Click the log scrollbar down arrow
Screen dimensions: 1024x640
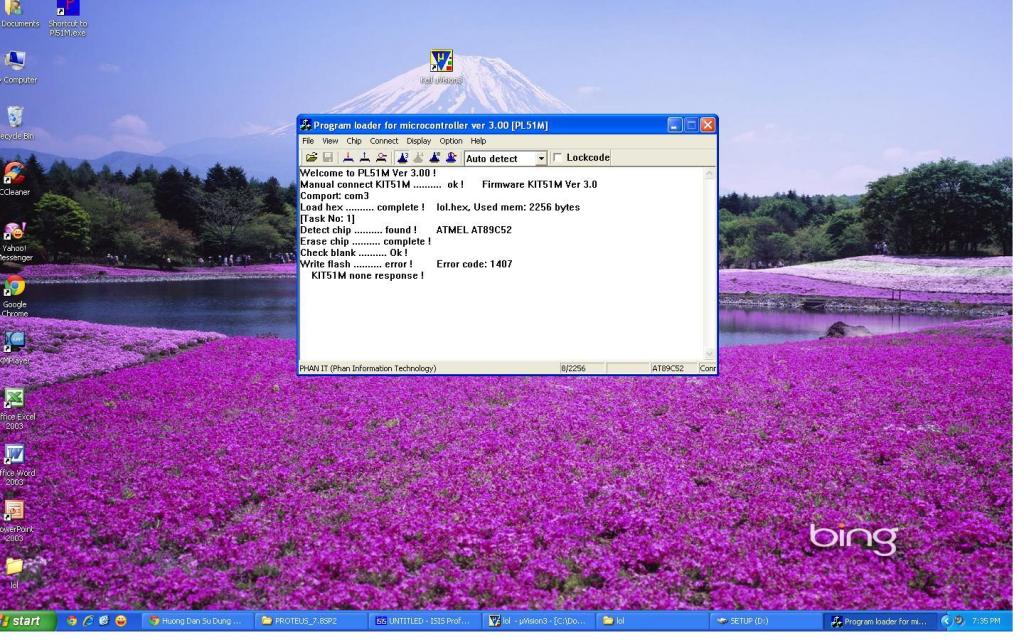point(709,354)
